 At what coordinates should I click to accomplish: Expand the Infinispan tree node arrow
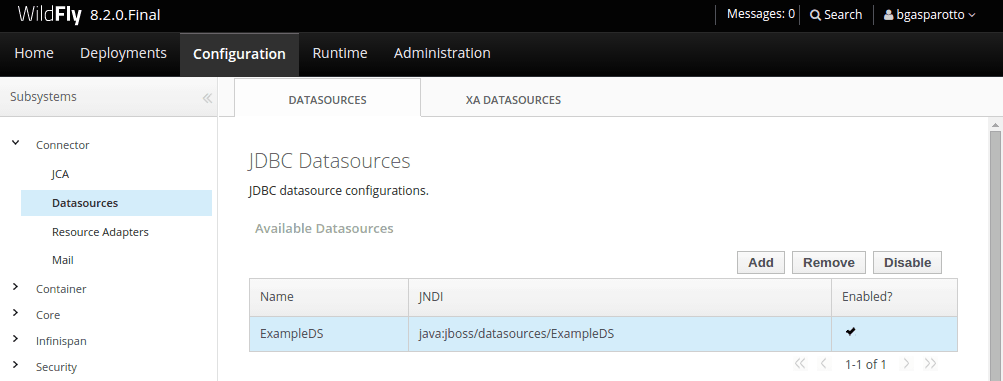(x=16, y=339)
